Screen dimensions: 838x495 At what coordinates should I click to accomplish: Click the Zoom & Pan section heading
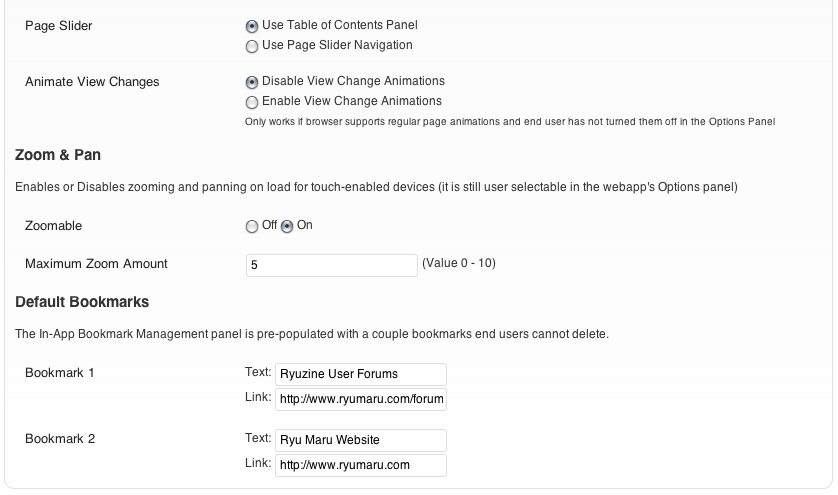58,155
